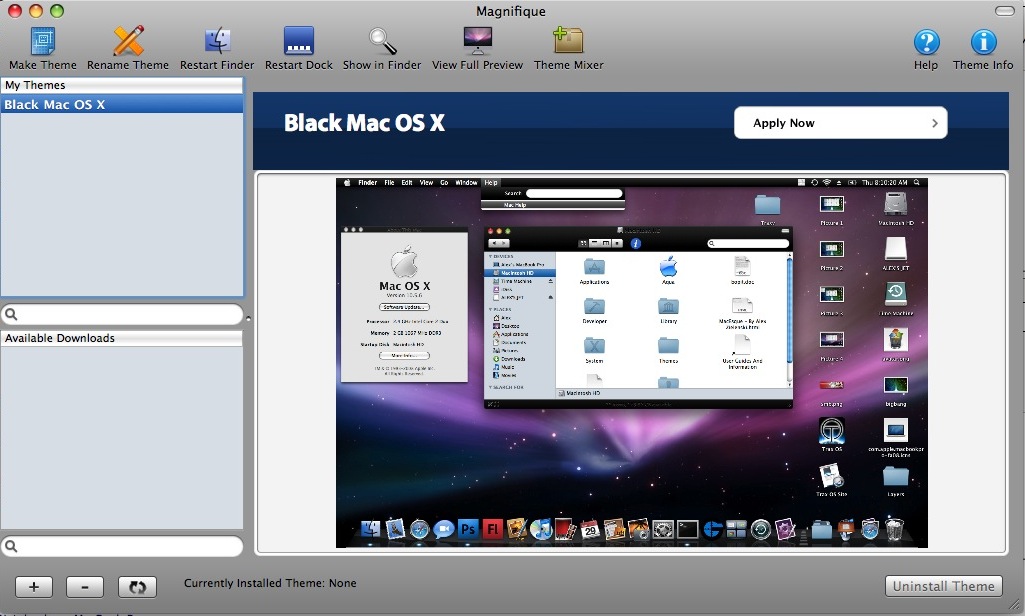Focus the search field under My Themes
This screenshot has width=1025, height=616.
point(122,315)
